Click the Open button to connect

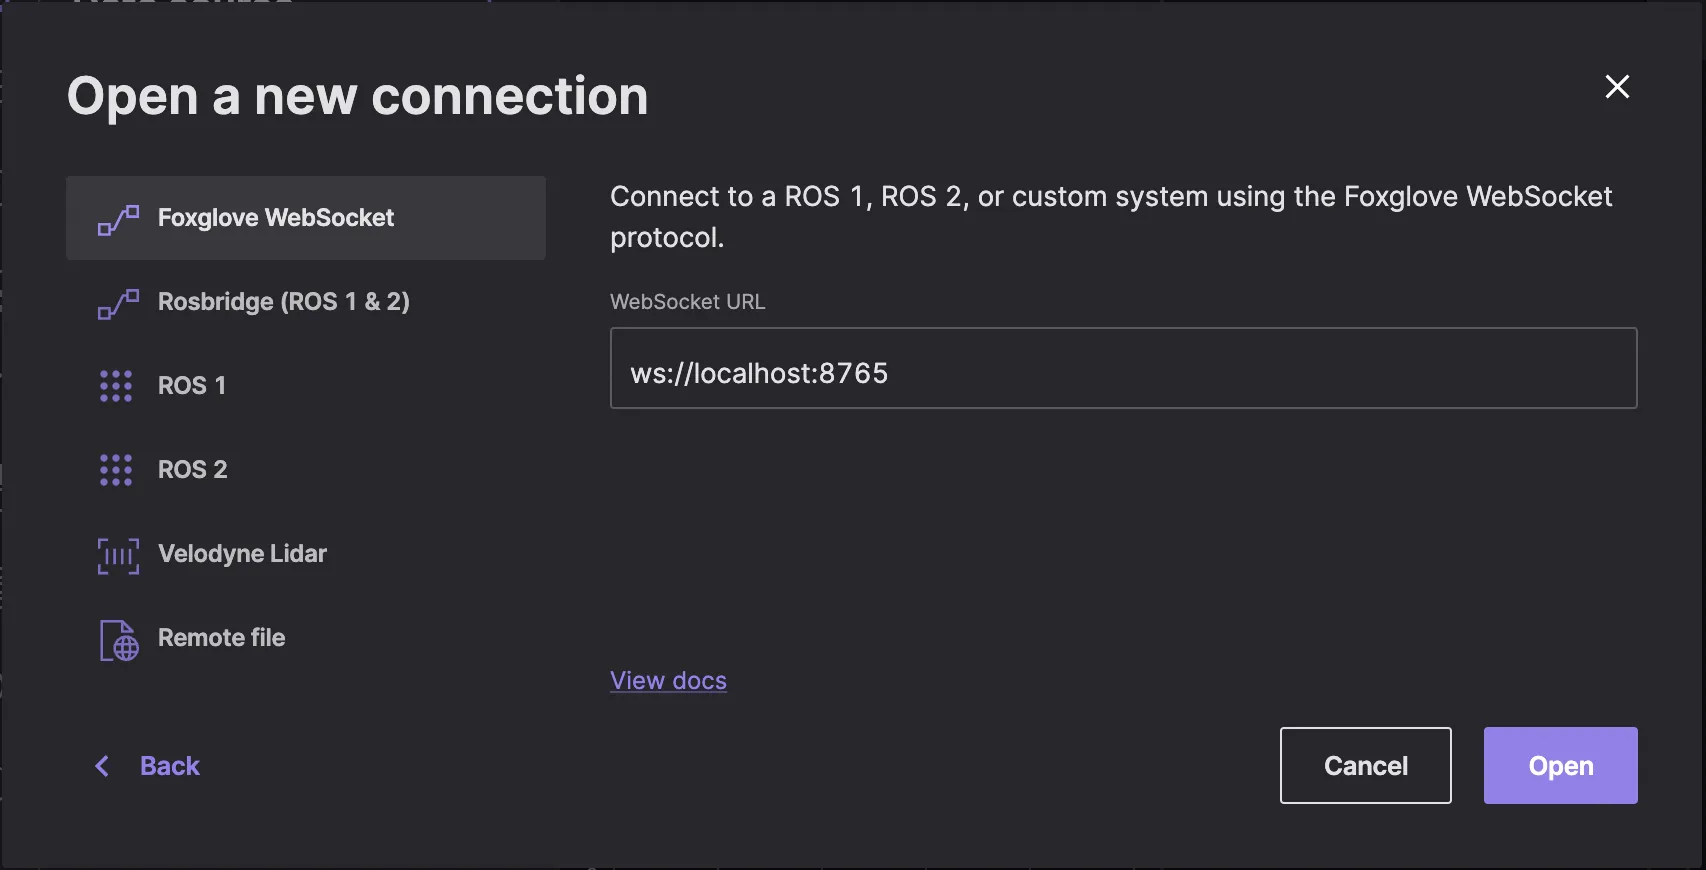point(1561,765)
